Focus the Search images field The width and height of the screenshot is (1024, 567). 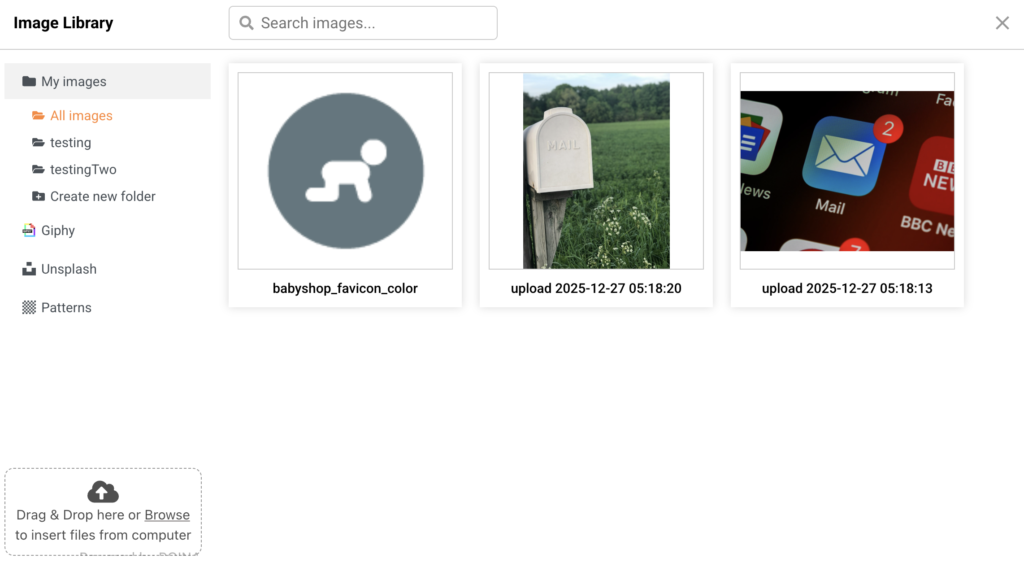tap(363, 23)
